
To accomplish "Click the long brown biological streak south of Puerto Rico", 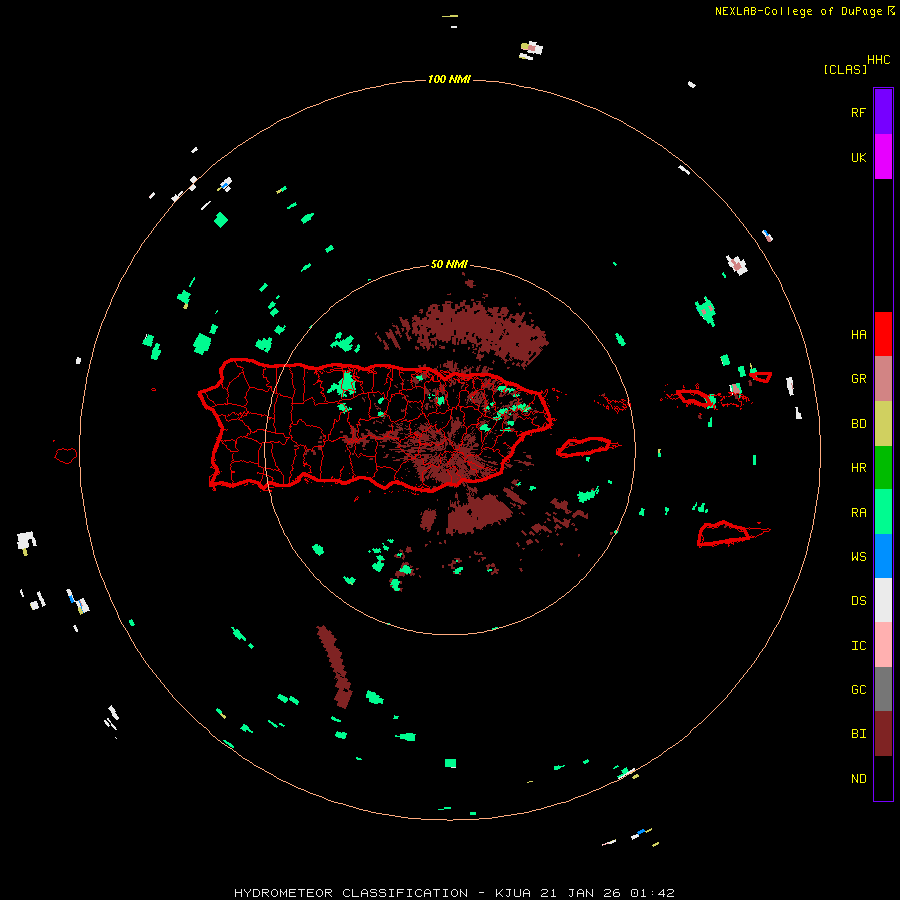I will point(335,666).
